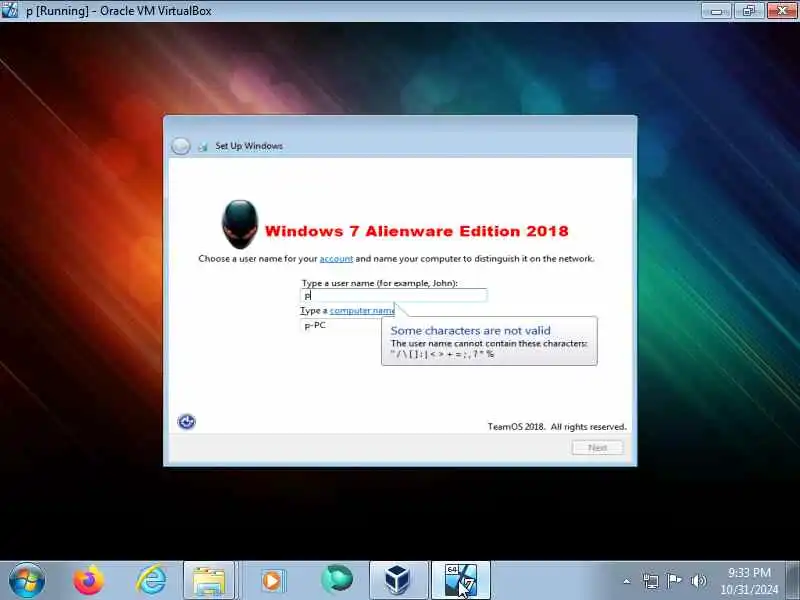
Task: Restore down the VirtualBox VM window
Action: pos(749,11)
